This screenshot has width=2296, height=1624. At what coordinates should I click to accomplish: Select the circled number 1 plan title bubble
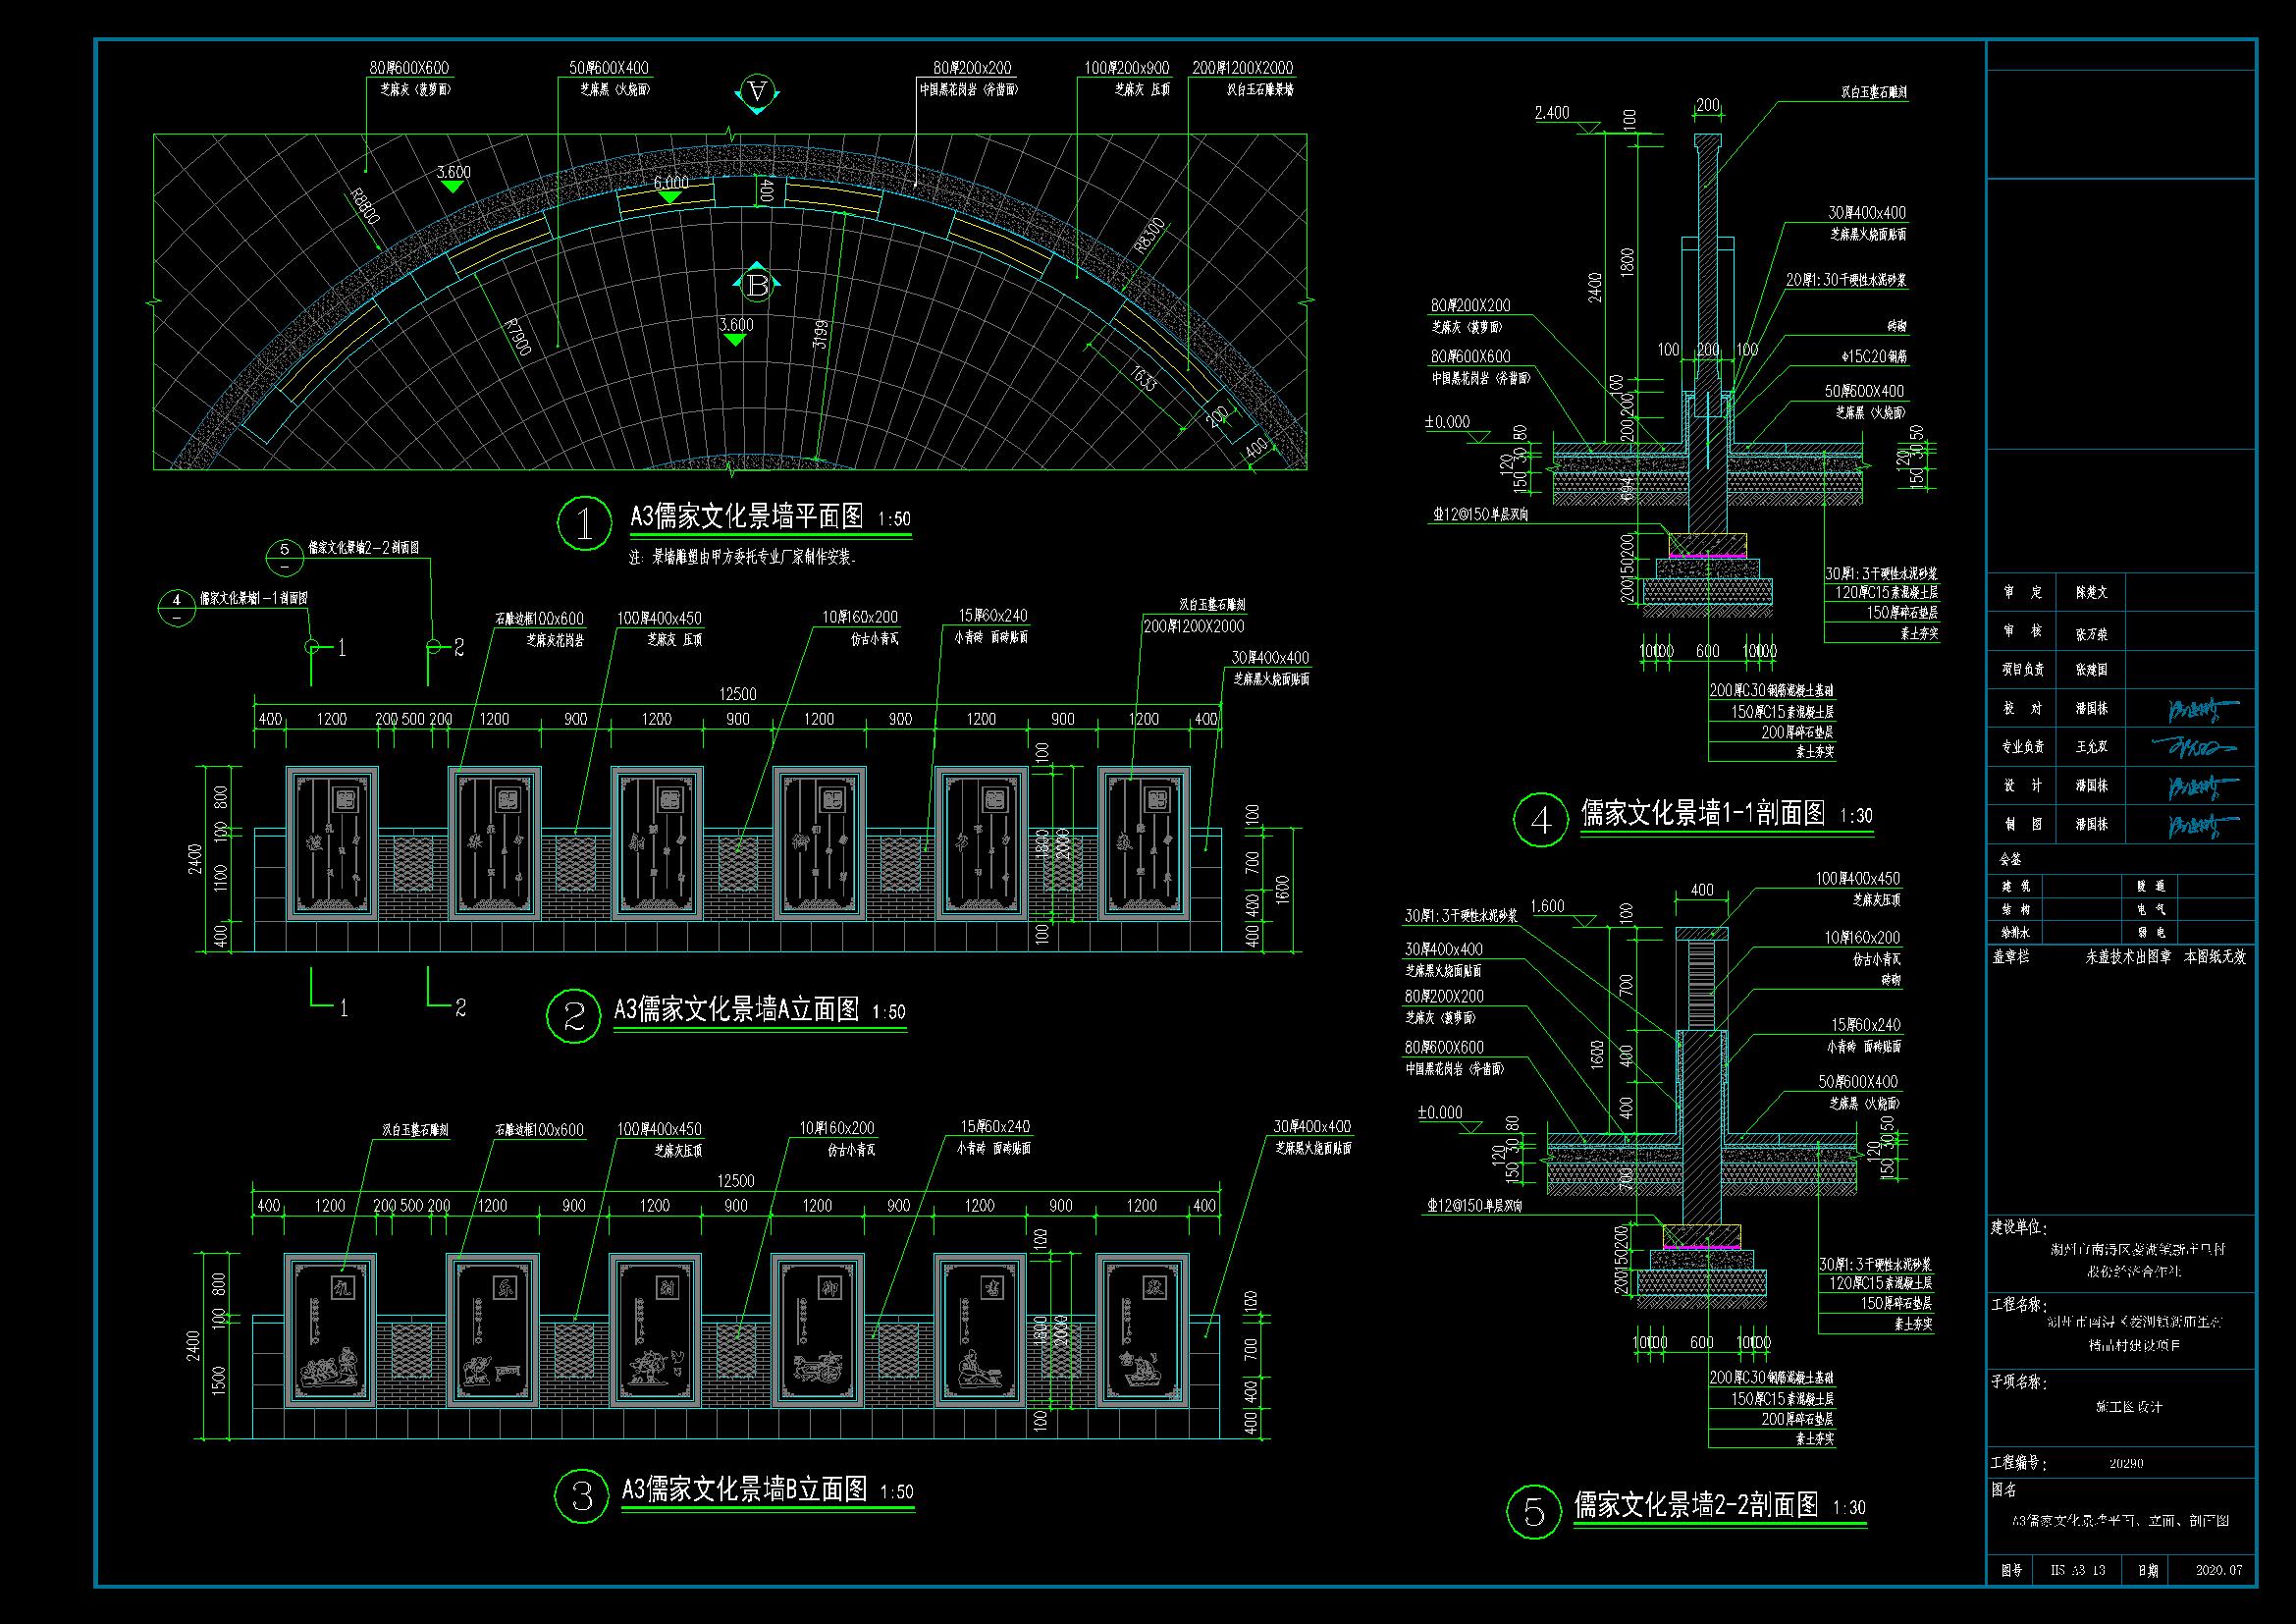pyautogui.click(x=584, y=523)
